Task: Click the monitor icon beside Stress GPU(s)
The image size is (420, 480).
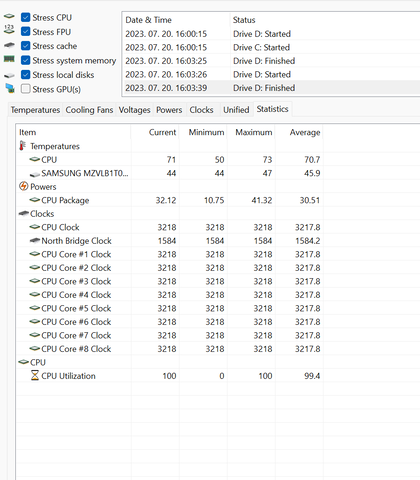Action: click(x=10, y=88)
